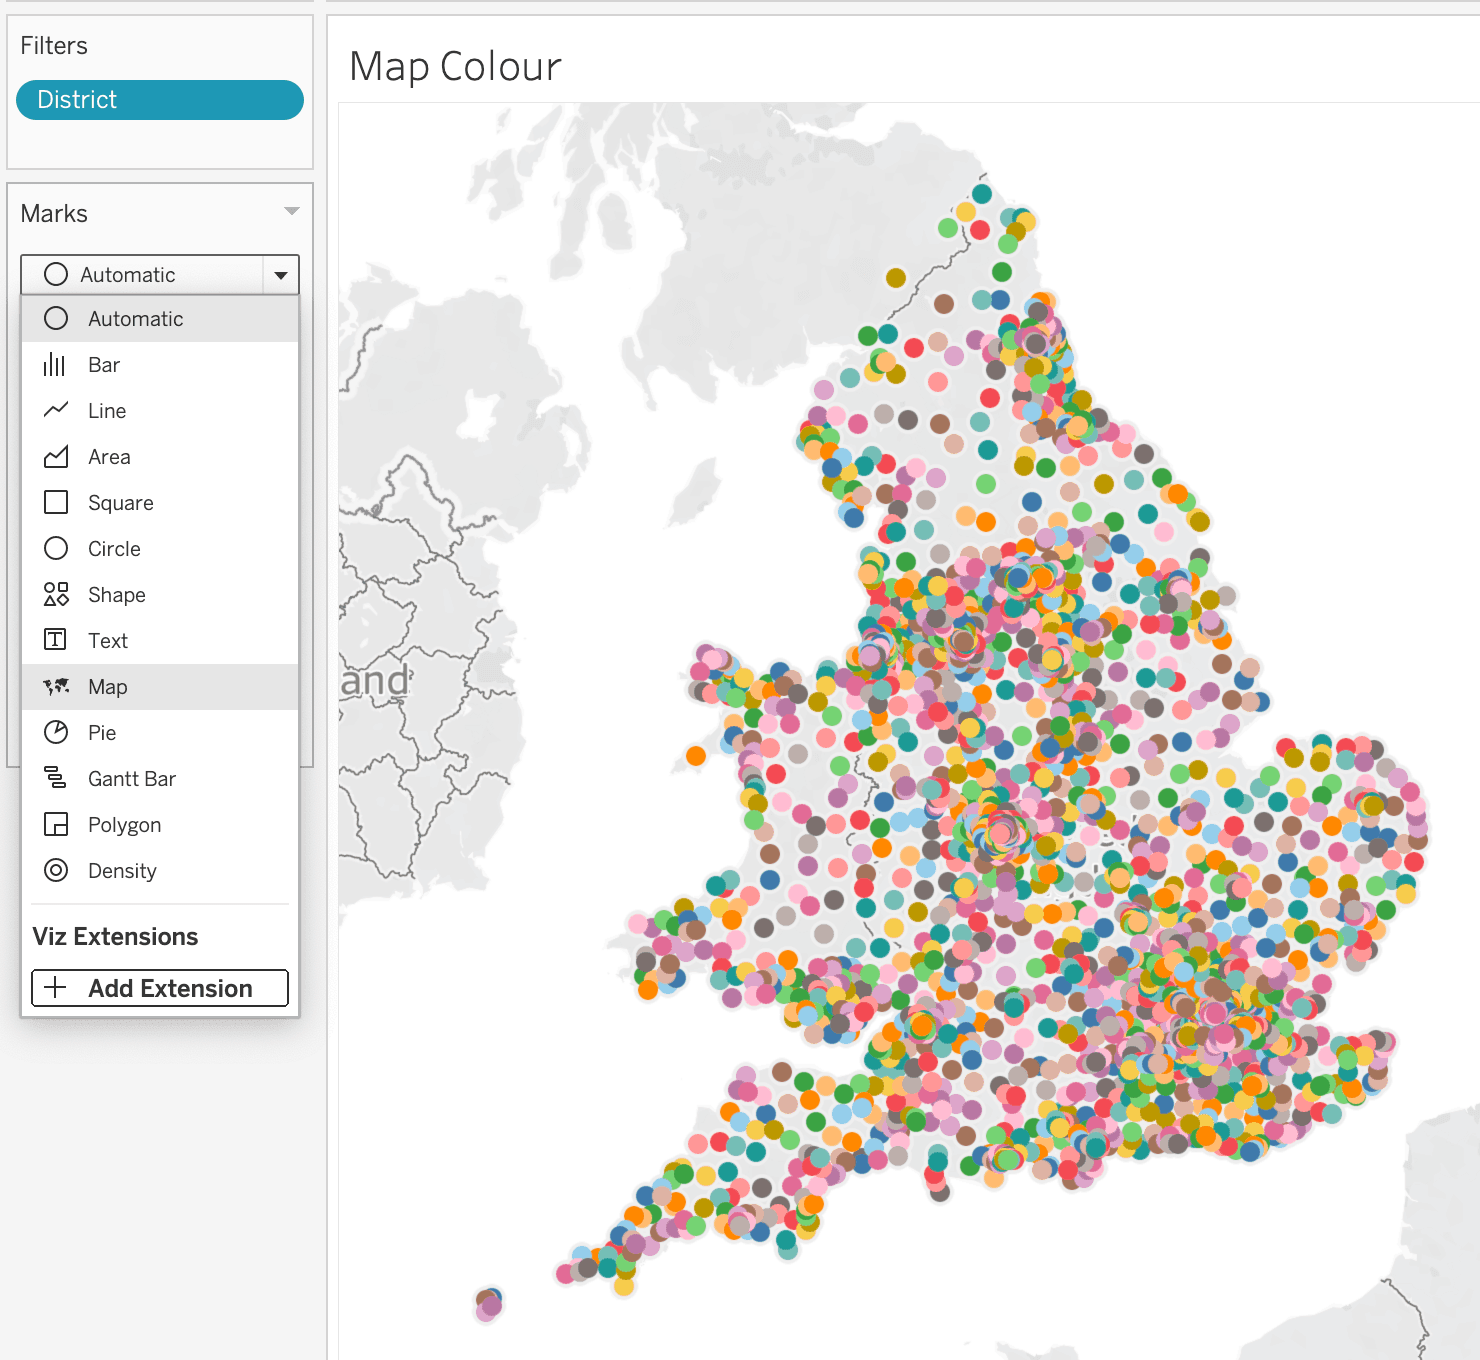
Task: Click the Map Colour sheet title
Action: [455, 67]
